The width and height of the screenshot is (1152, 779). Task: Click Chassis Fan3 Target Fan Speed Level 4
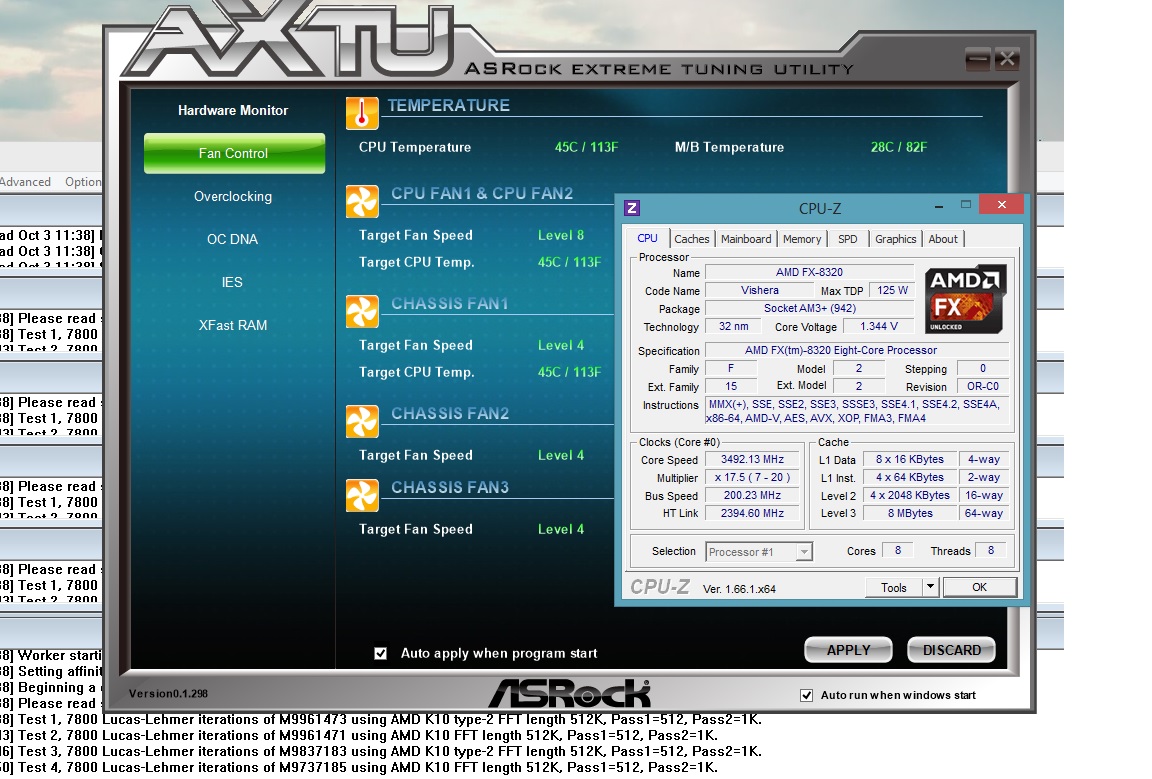pos(561,529)
